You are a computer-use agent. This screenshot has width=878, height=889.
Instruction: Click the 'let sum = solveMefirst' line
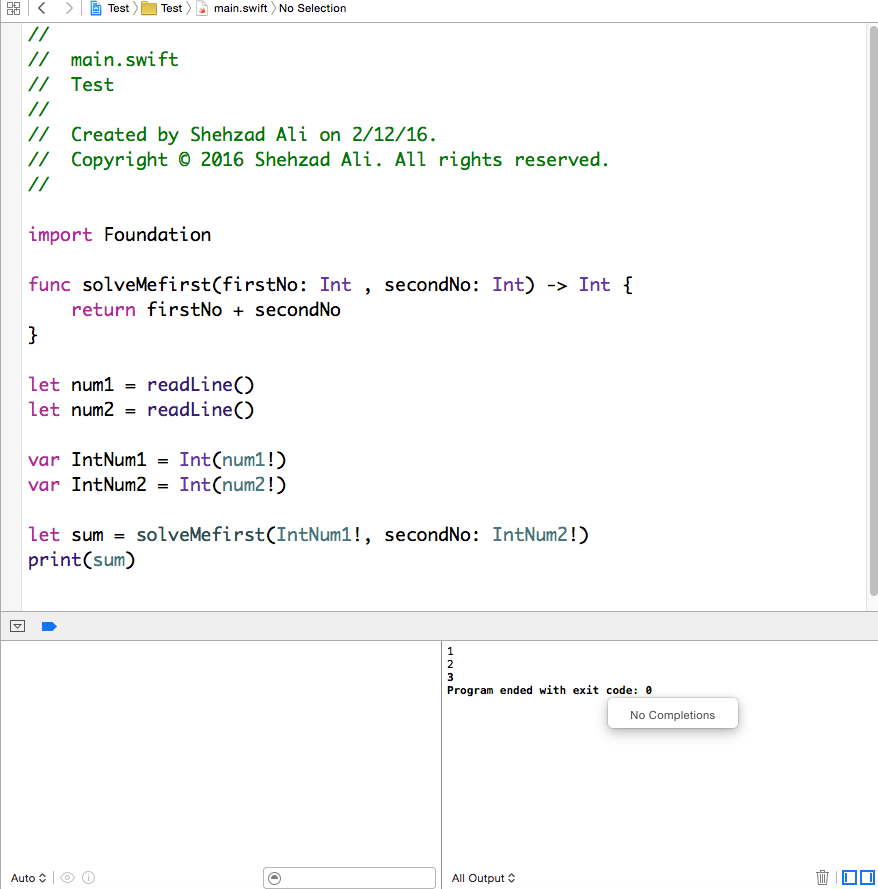pos(308,534)
